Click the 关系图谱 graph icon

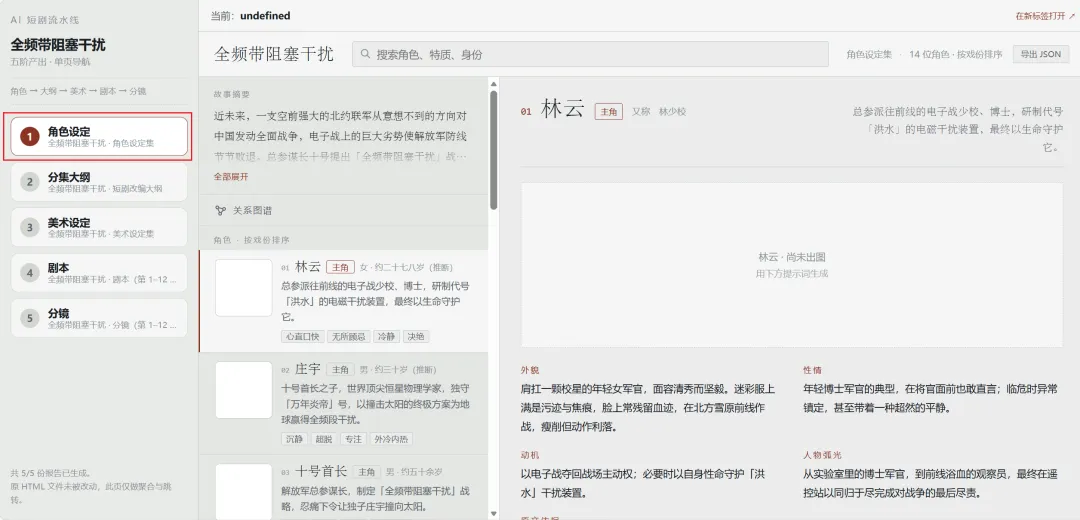pos(220,211)
